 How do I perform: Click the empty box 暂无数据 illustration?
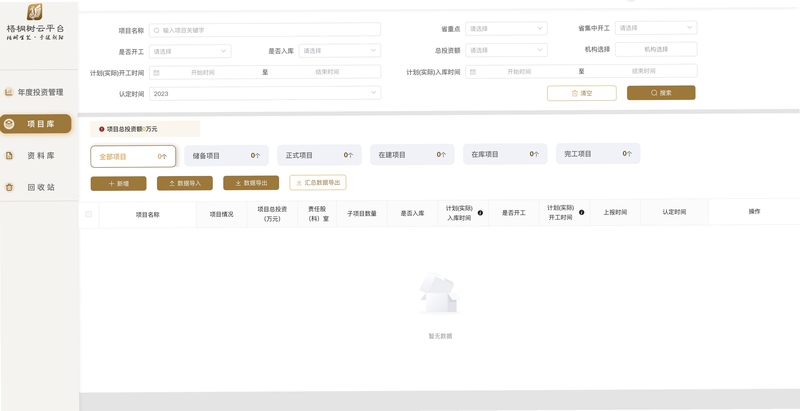click(x=439, y=294)
